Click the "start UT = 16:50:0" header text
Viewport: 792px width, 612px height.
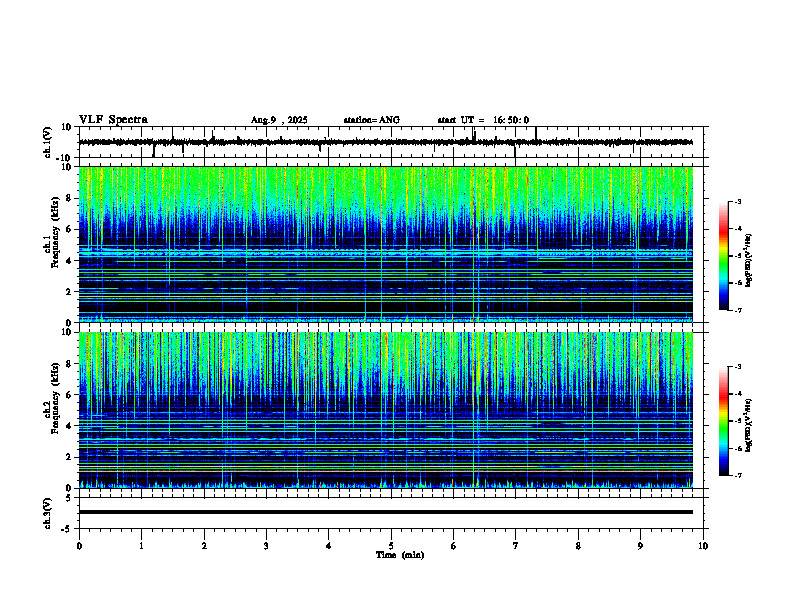pos(483,120)
